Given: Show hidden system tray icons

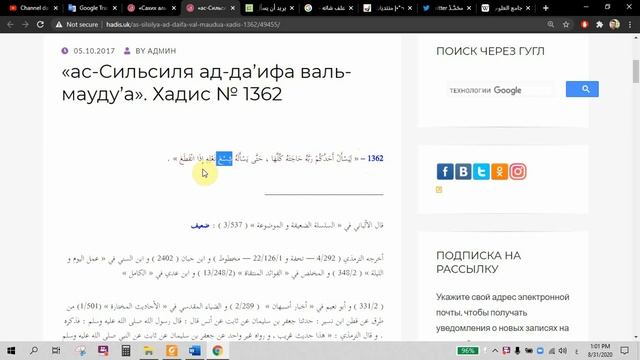Looking at the screenshot, I should coord(495,351).
